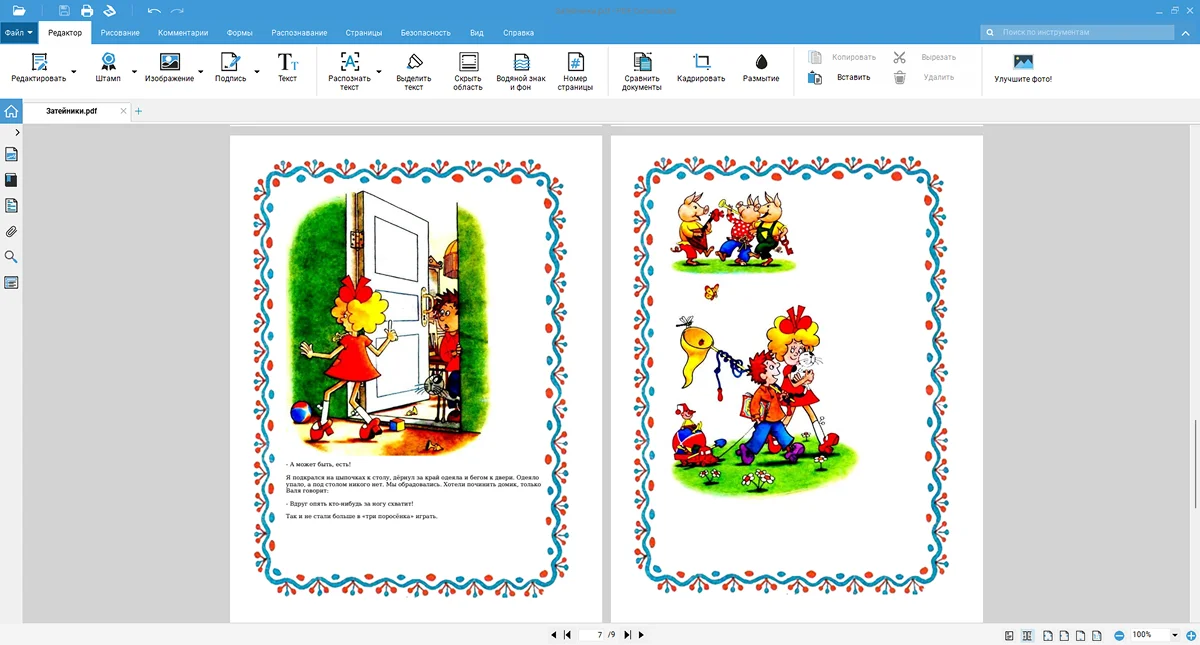Screen dimensions: 1200x645
Task: Zoom in with the plus button
Action: [x=1191, y=635]
